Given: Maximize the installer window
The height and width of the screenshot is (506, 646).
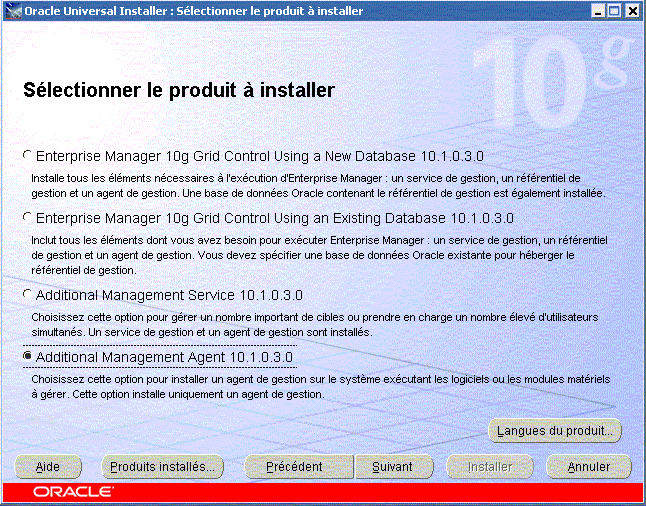Looking at the screenshot, I should pyautogui.click(x=615, y=11).
